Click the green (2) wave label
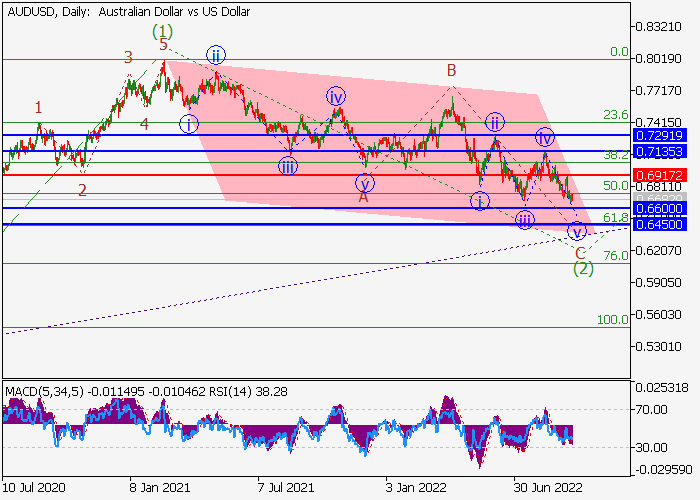700x500 pixels. (584, 268)
